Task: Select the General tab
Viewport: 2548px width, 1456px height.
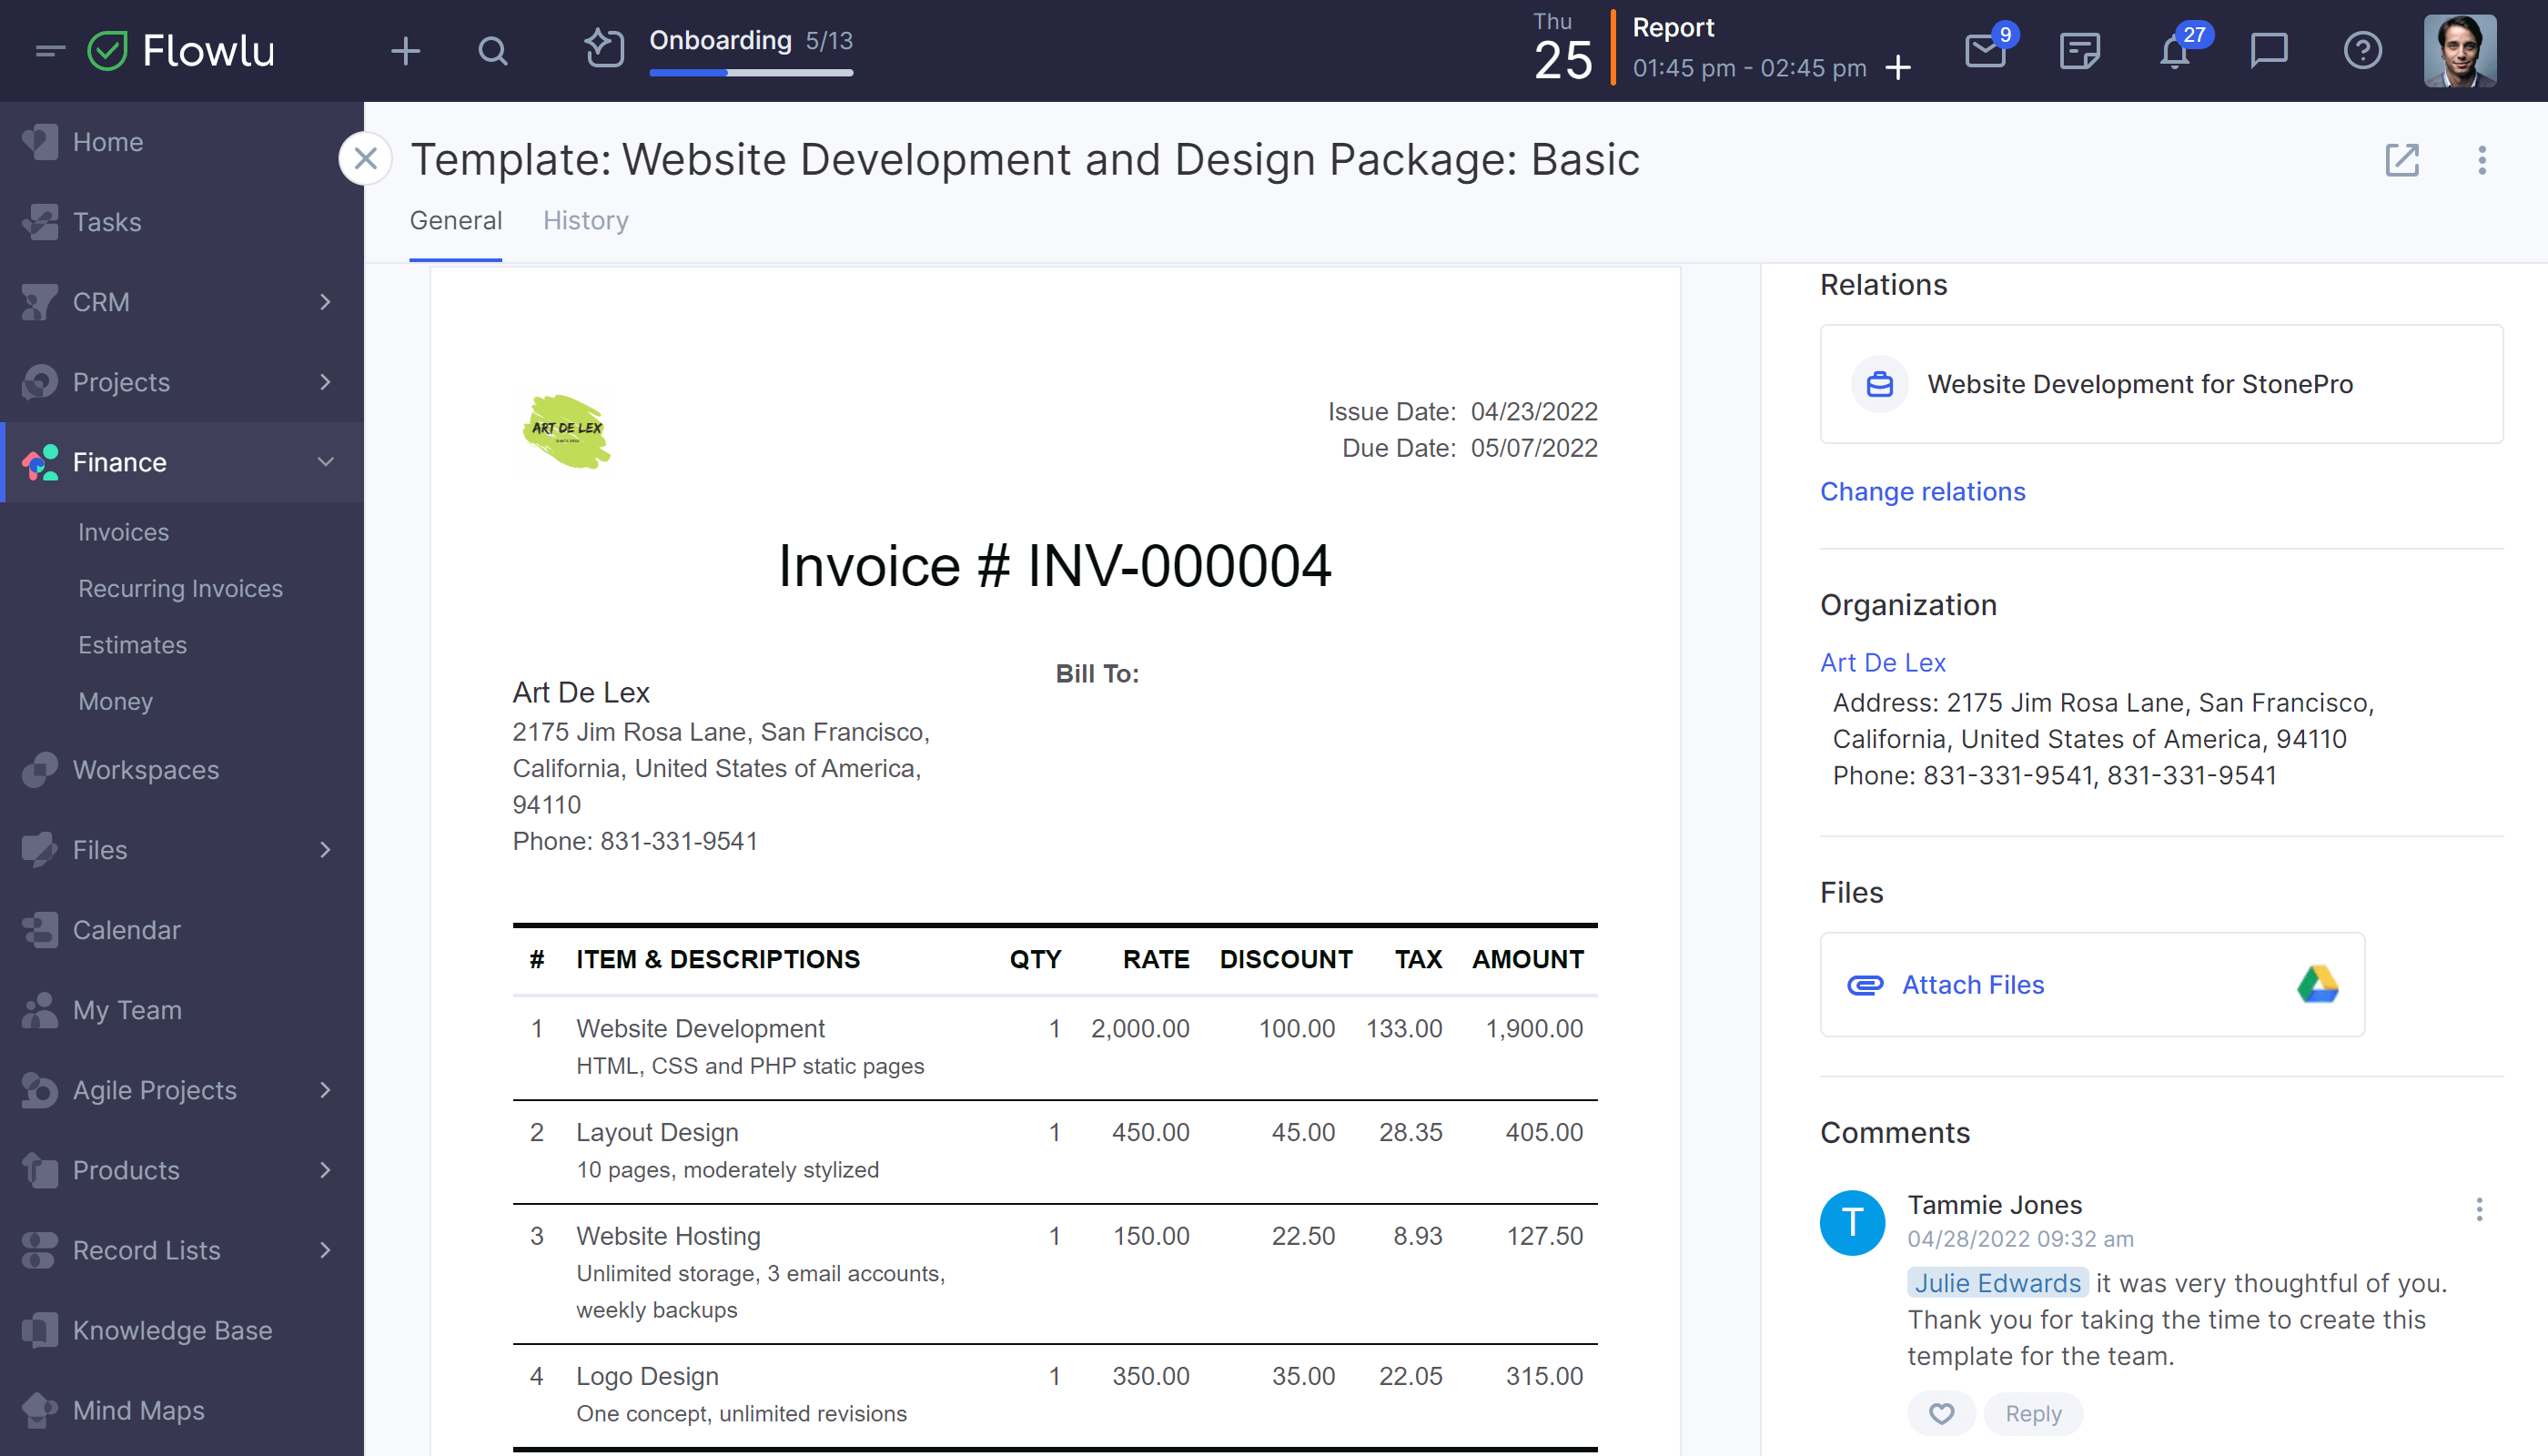Action: click(x=455, y=220)
